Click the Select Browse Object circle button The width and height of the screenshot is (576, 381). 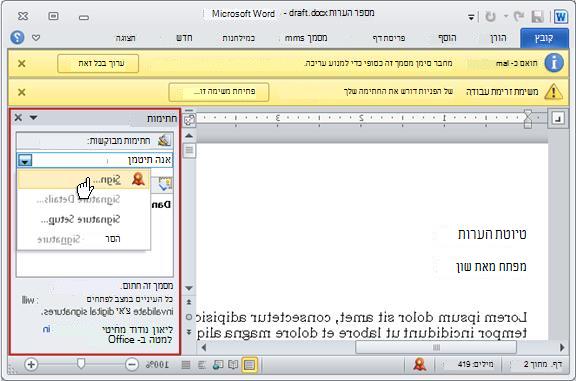[189, 317]
